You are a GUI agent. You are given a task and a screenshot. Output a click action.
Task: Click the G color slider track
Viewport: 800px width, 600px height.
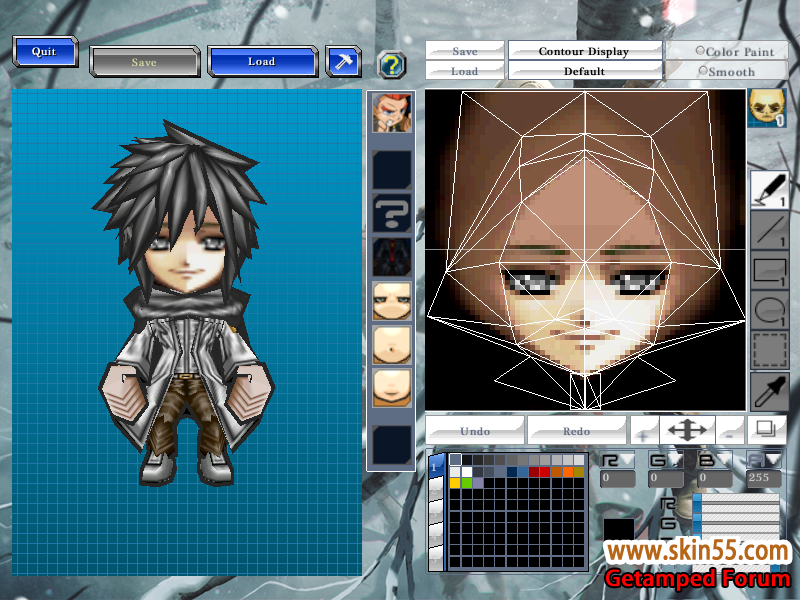(x=736, y=521)
